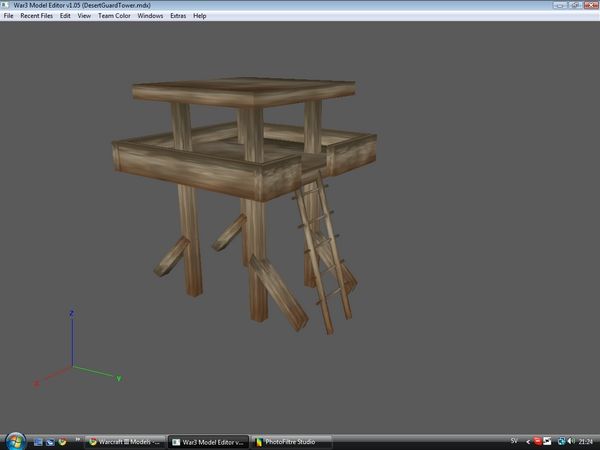Click the War3 Model Editor title bar icon
The image size is (600, 450).
pos(5,5)
